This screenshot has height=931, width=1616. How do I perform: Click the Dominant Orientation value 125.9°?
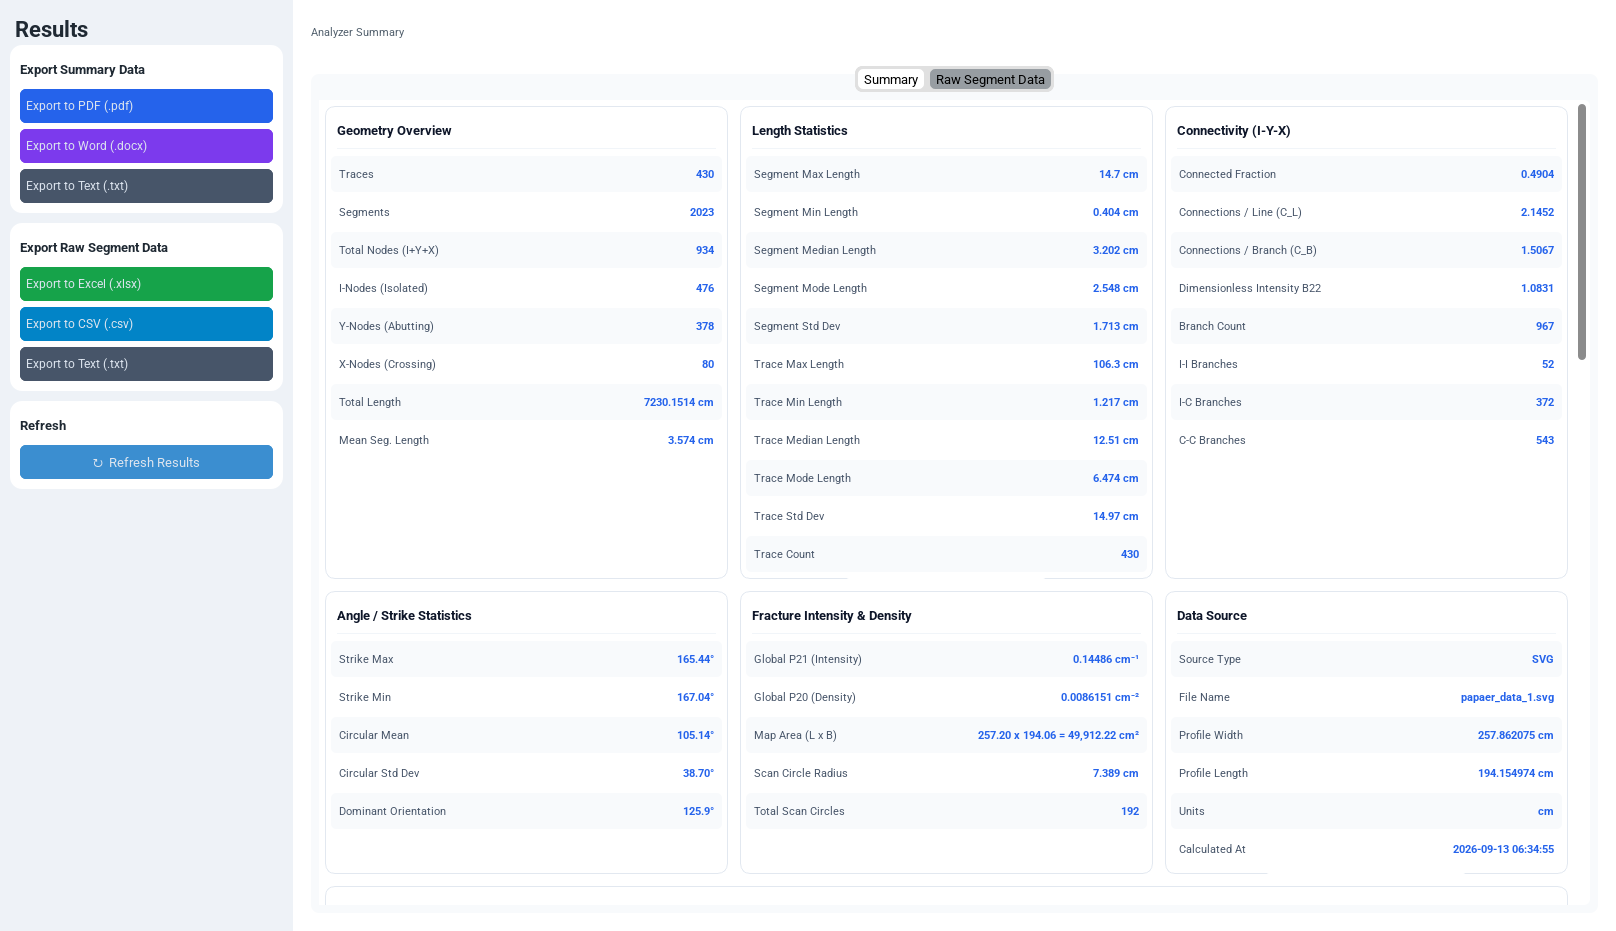tap(699, 811)
